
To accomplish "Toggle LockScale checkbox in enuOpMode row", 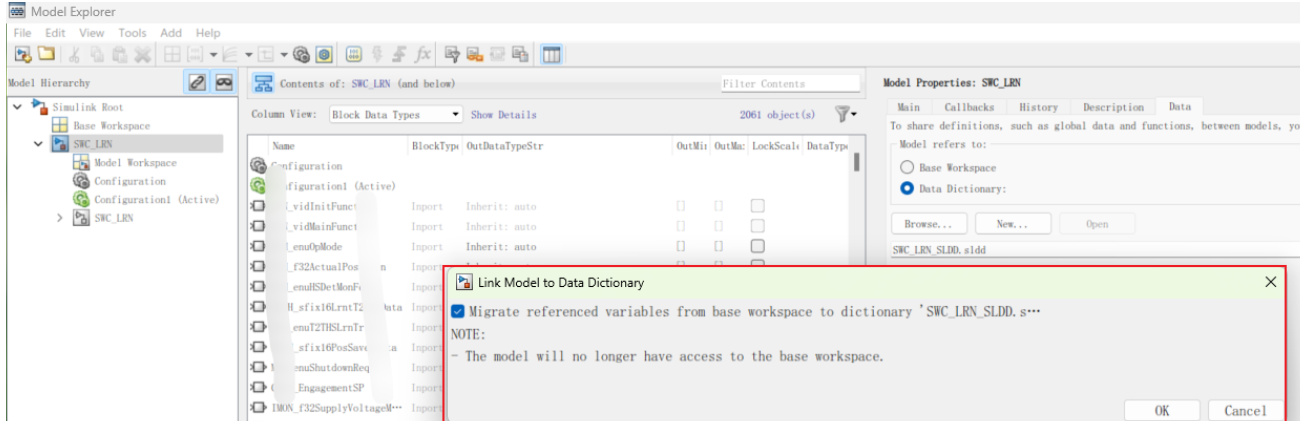I will point(758,246).
